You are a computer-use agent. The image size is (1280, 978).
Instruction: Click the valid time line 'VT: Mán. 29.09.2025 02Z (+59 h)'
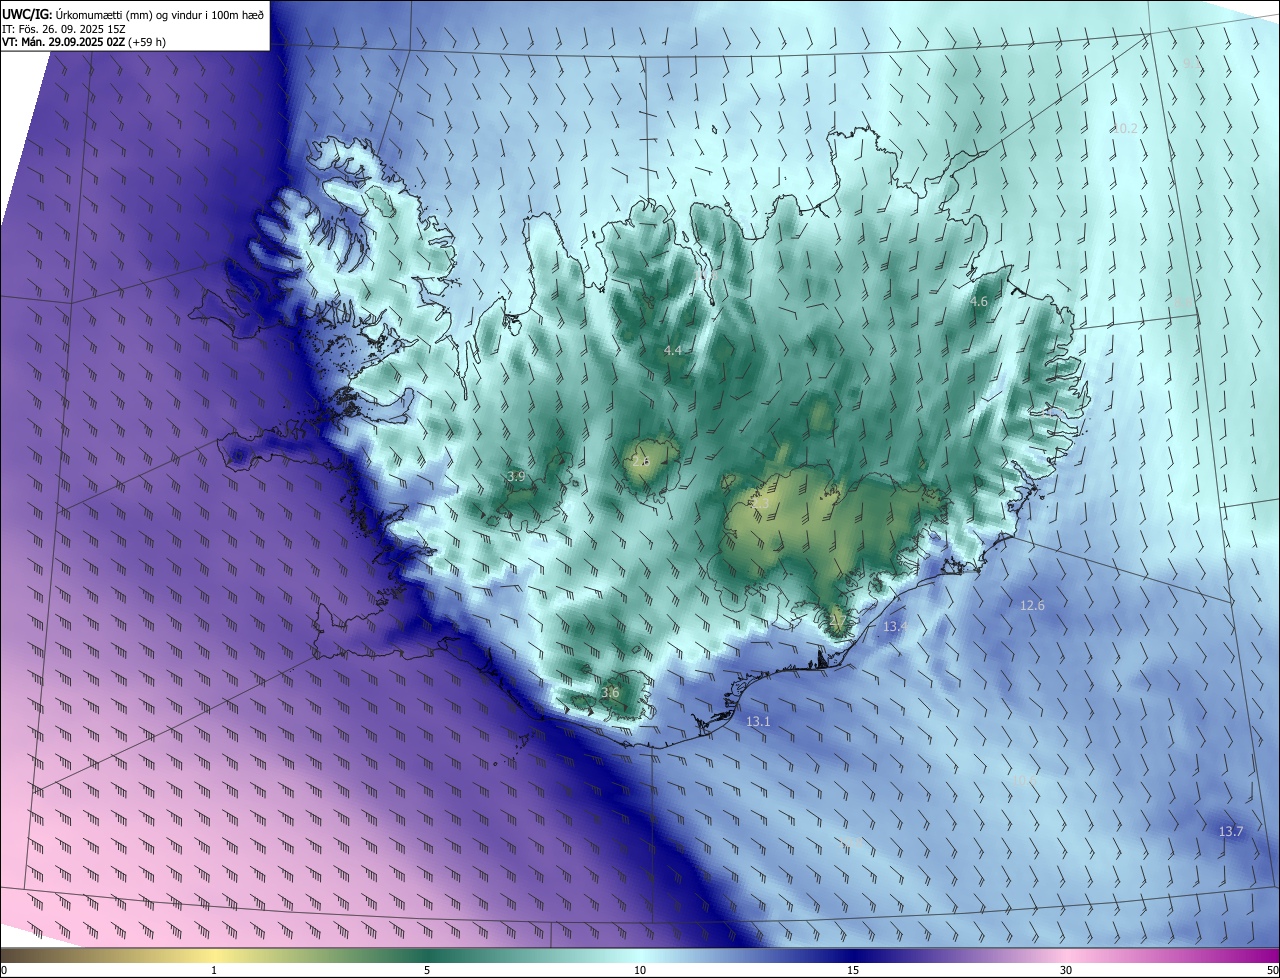coord(84,43)
